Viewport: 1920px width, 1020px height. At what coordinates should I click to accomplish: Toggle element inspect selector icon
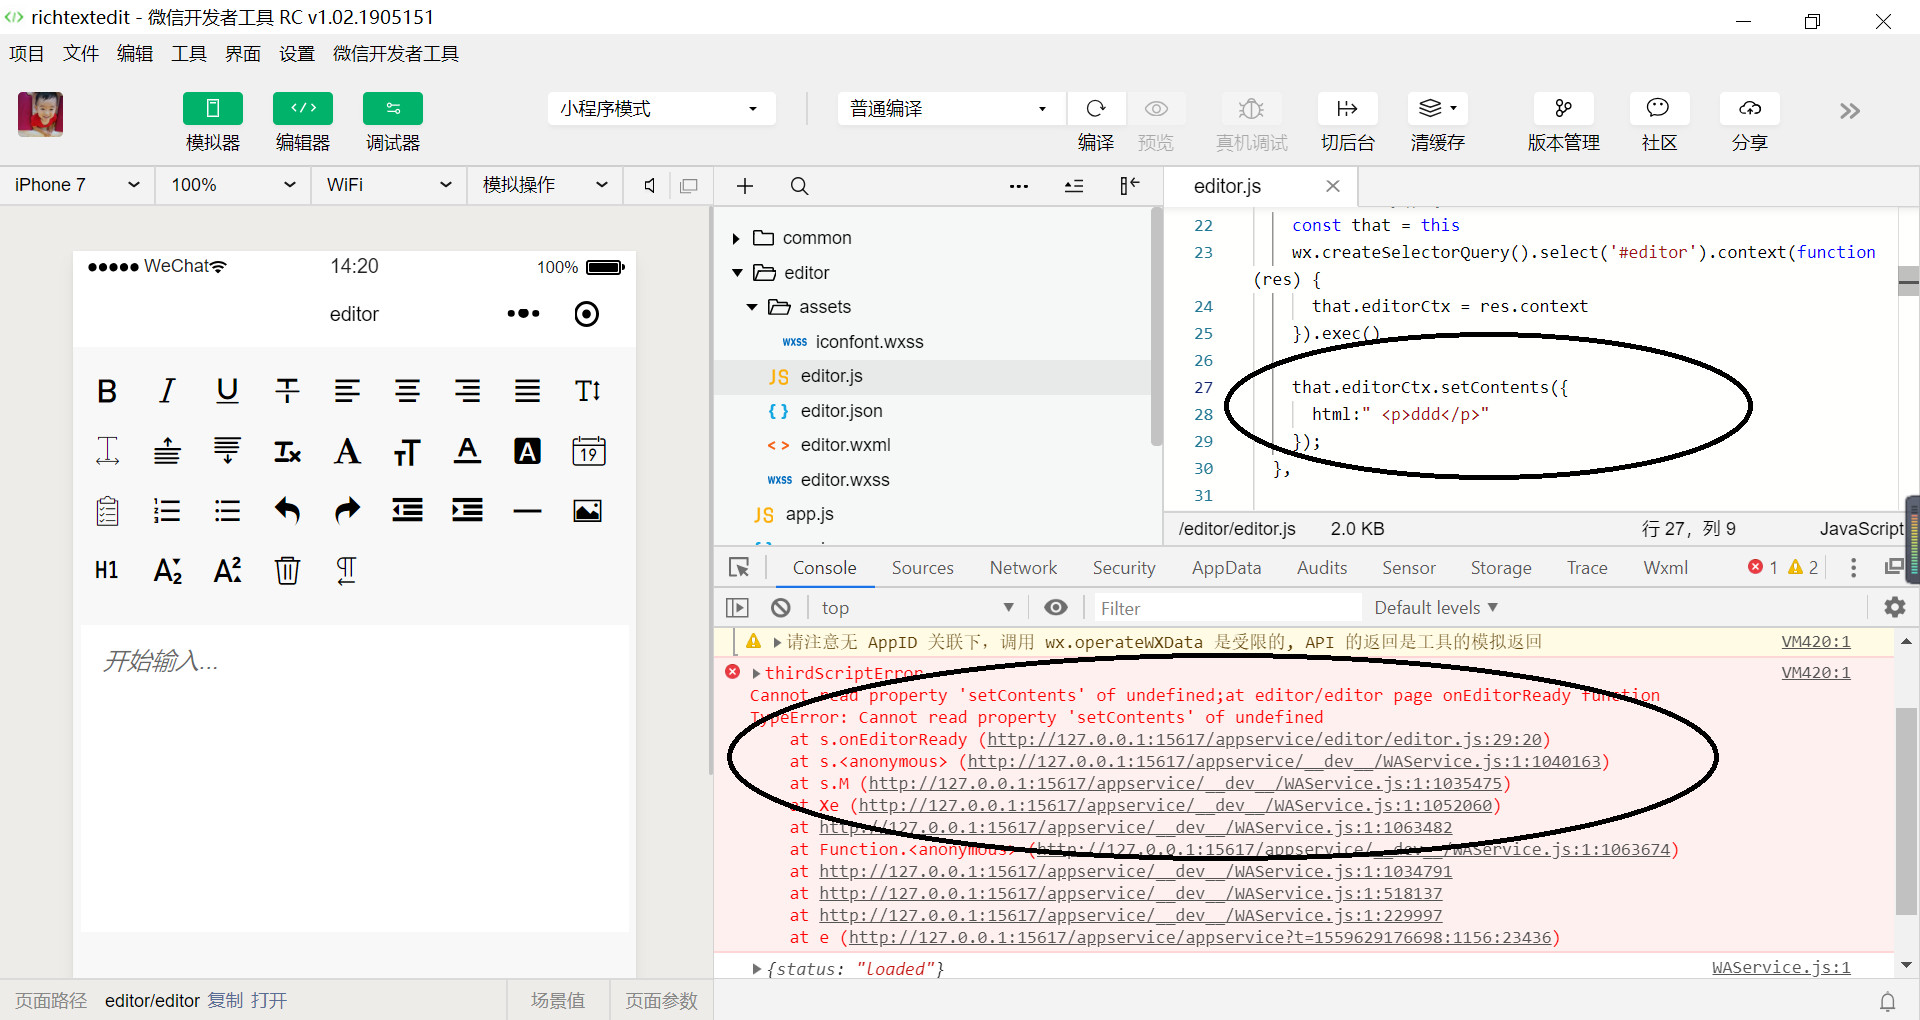click(x=739, y=568)
